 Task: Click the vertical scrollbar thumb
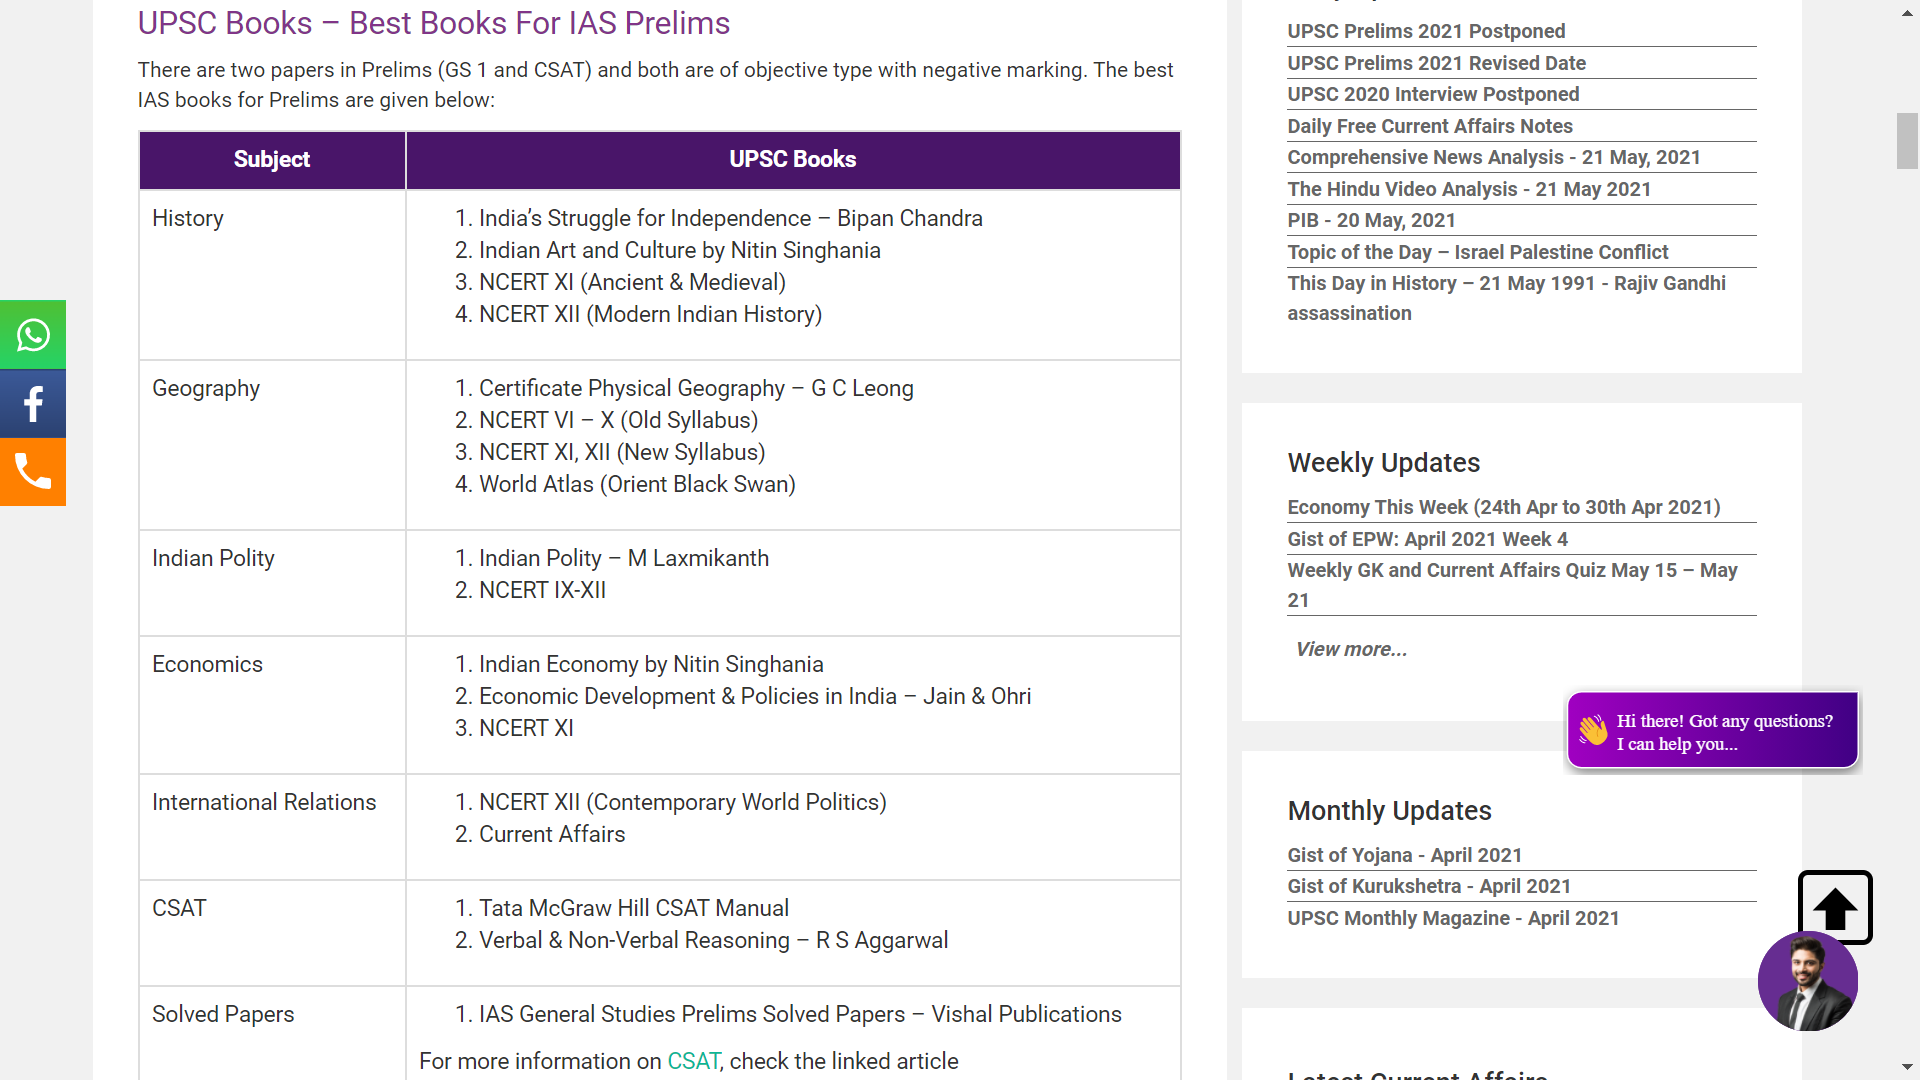(1908, 141)
